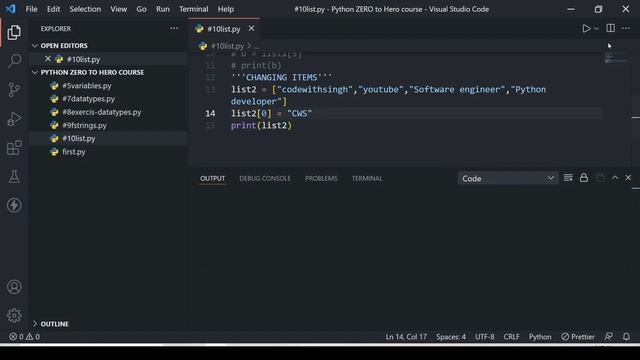
Task: Click the #10list.py breadcrumb
Action: tap(227, 46)
